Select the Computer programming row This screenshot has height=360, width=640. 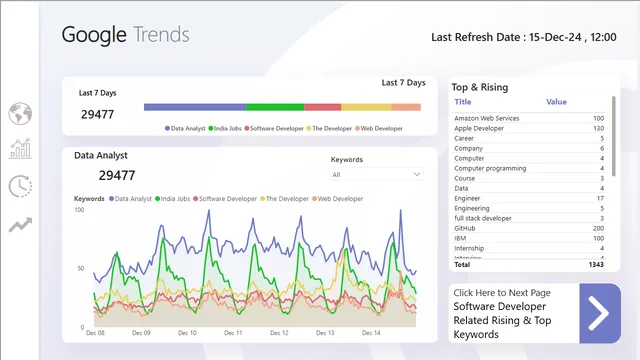(x=529, y=168)
